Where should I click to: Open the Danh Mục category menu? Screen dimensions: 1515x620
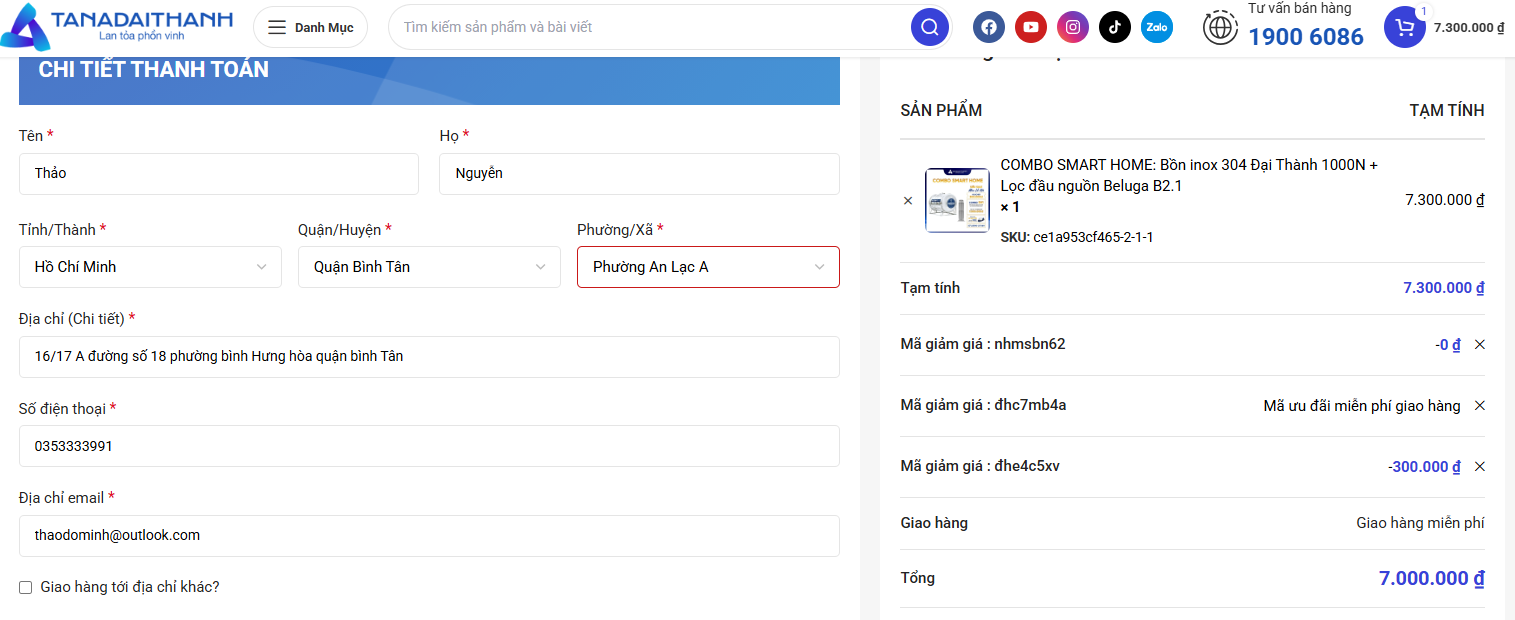coord(310,27)
